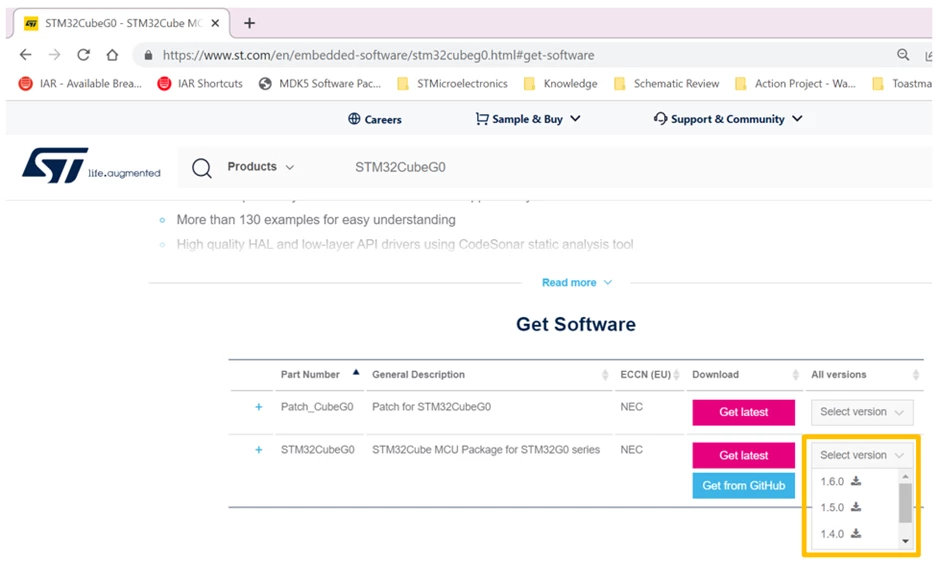Click 'Patch for STM32CubeG0' description text
Viewport: 940px width, 565px height.
[431, 407]
